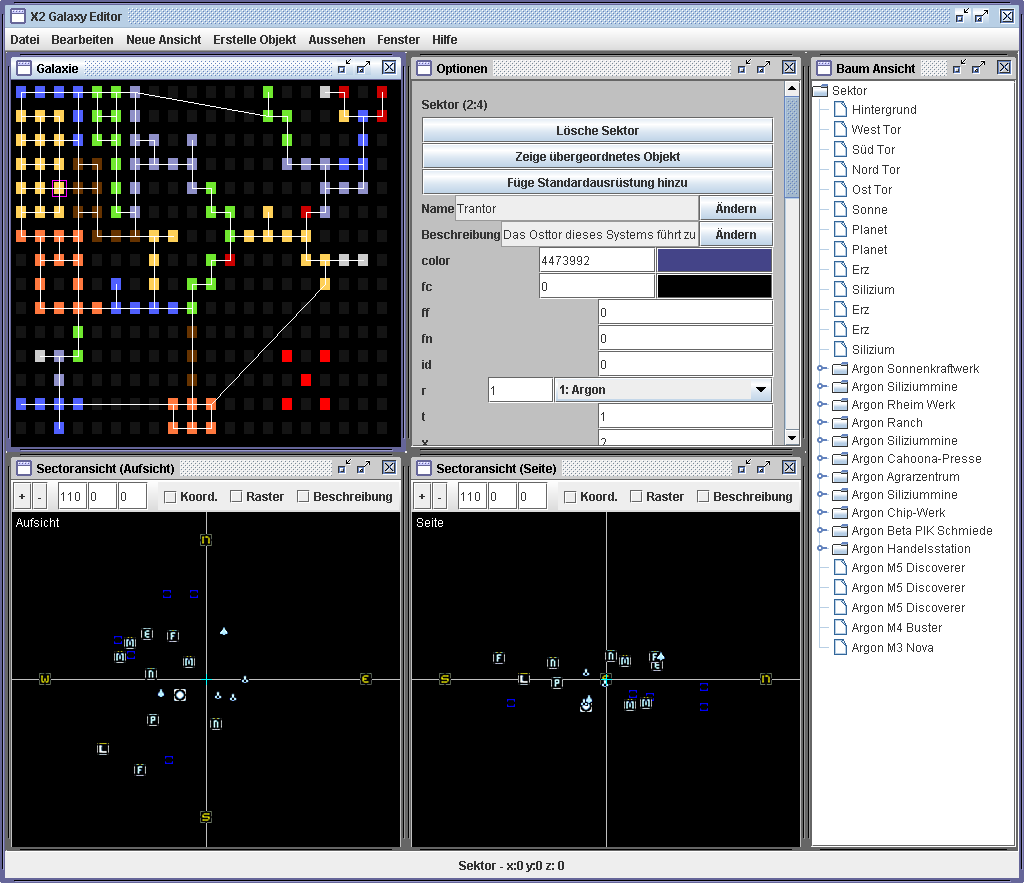Click the north gate marker in Aufsicht view

[x=206, y=540]
